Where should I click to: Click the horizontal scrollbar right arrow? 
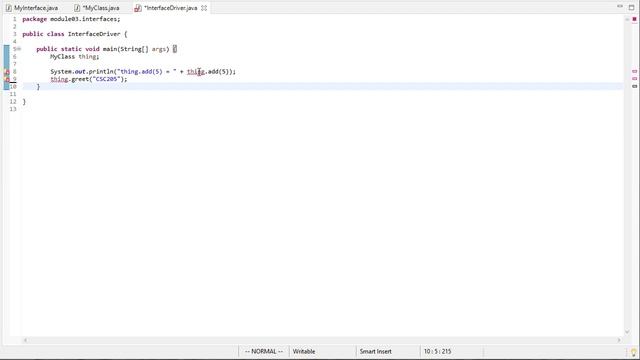pyautogui.click(x=619, y=340)
